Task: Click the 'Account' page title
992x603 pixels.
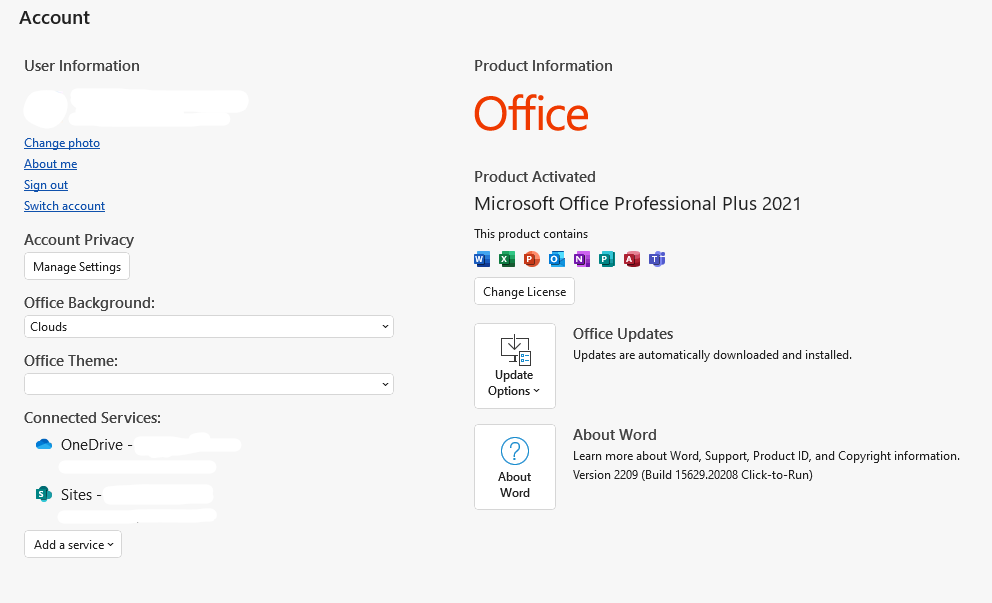Action: [x=54, y=18]
